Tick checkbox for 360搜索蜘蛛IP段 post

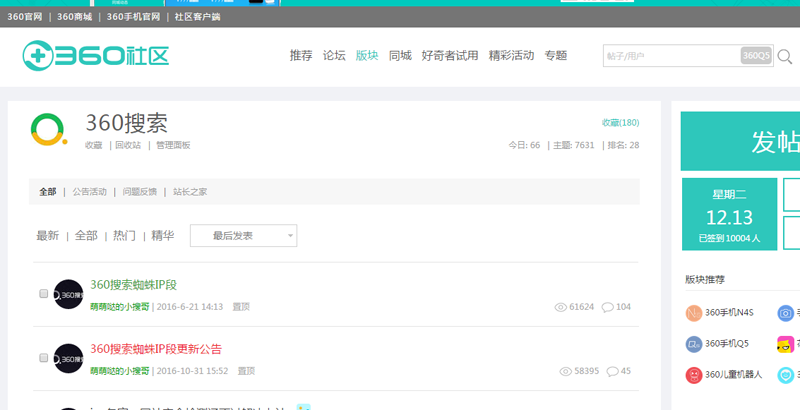pos(44,294)
